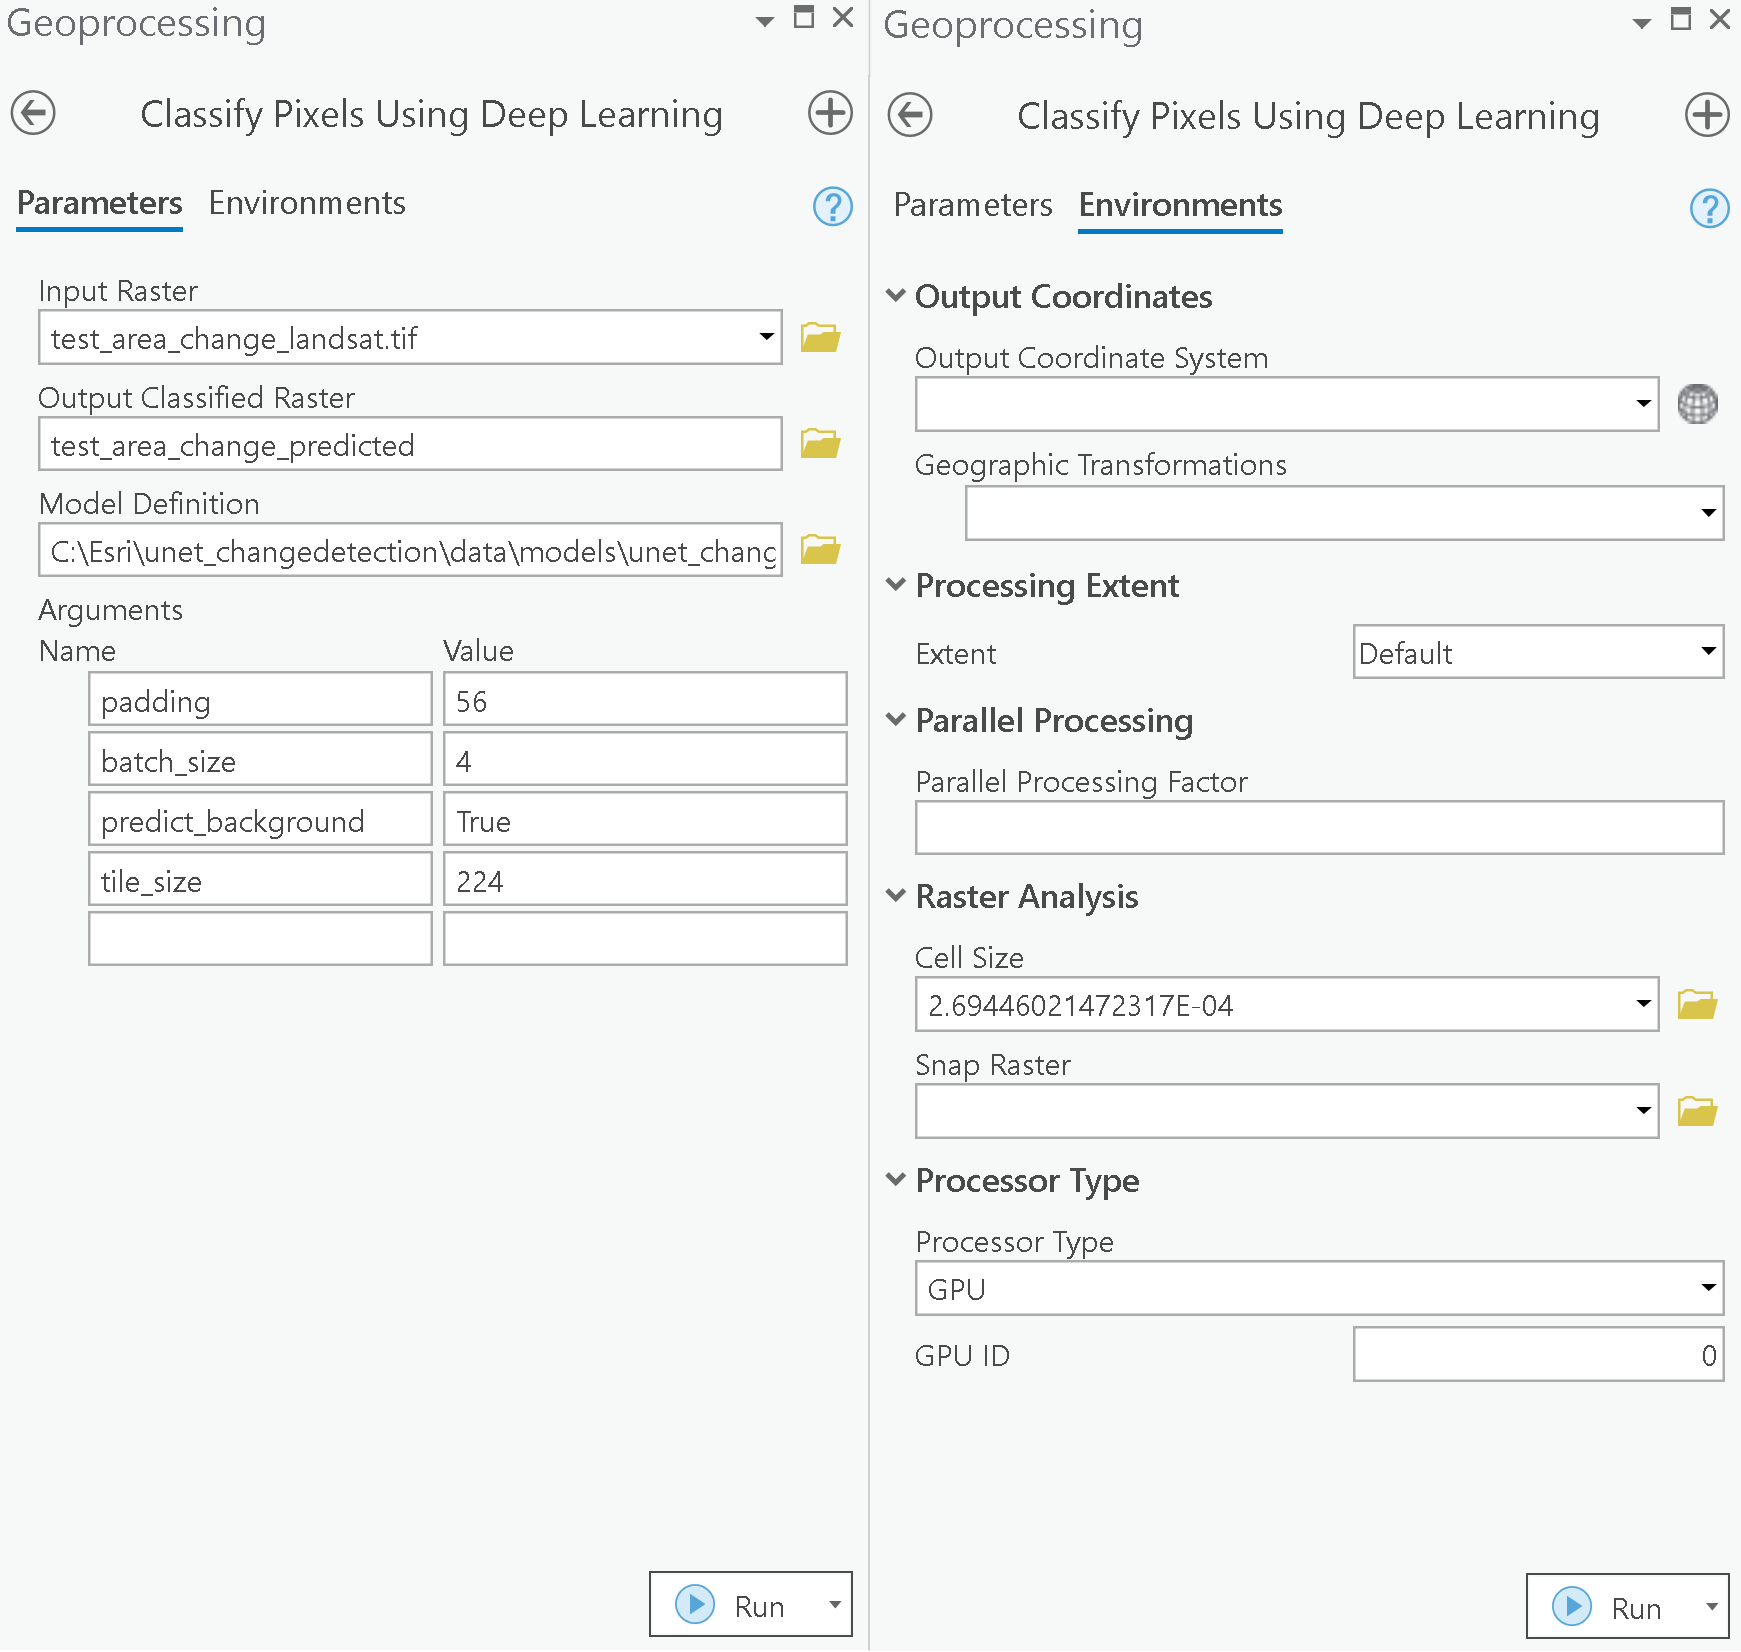
Task: Collapse the Processor Type section
Action: (896, 1180)
